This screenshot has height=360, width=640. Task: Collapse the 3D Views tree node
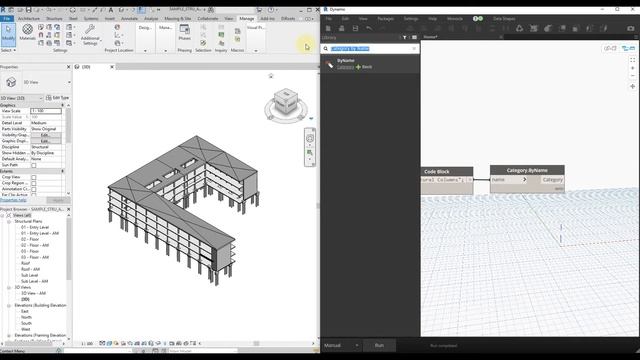[x=9, y=287]
